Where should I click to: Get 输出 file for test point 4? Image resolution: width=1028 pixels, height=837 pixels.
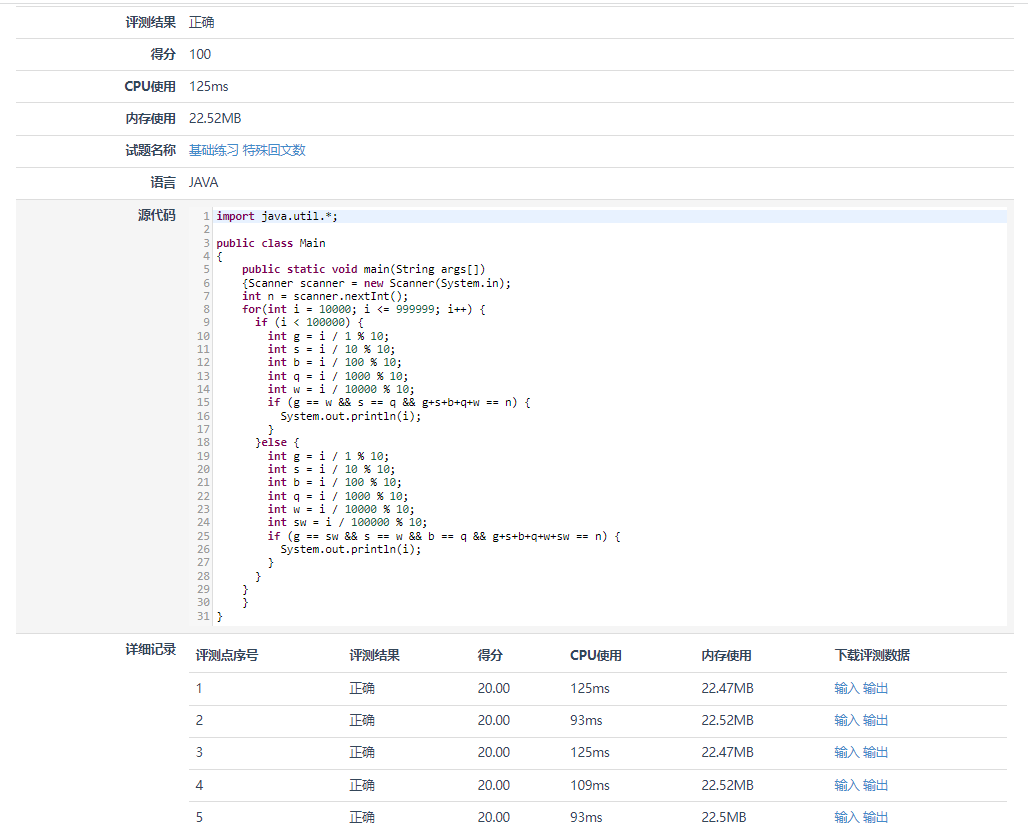click(x=875, y=785)
